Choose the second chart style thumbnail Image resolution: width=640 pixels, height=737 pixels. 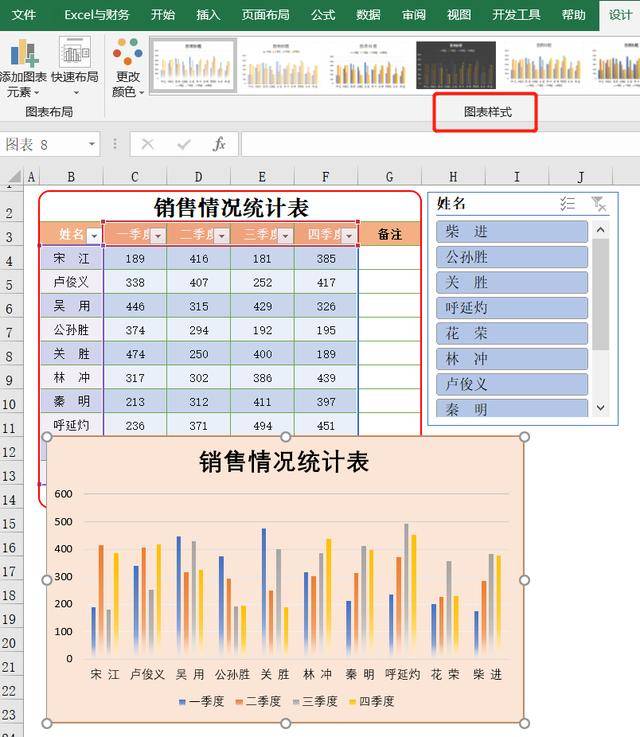click(x=281, y=65)
